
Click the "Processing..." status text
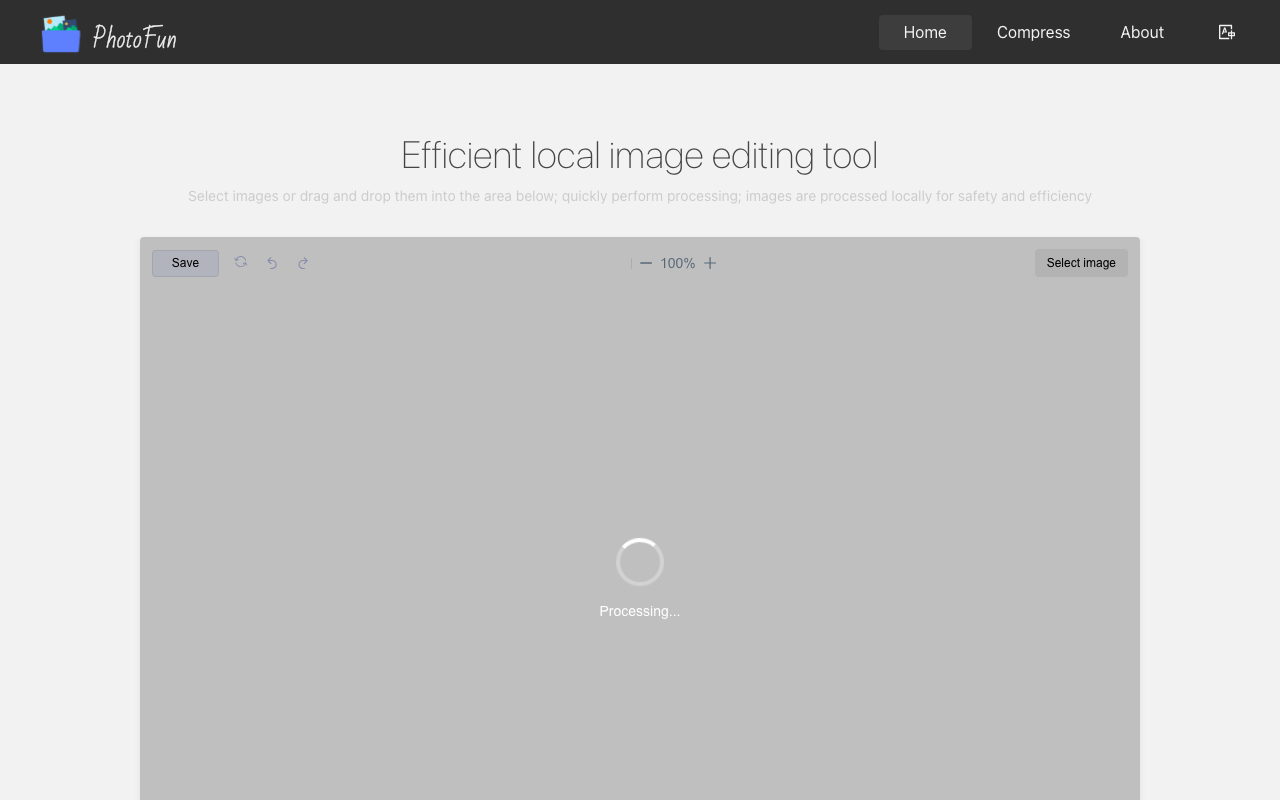pyautogui.click(x=640, y=611)
